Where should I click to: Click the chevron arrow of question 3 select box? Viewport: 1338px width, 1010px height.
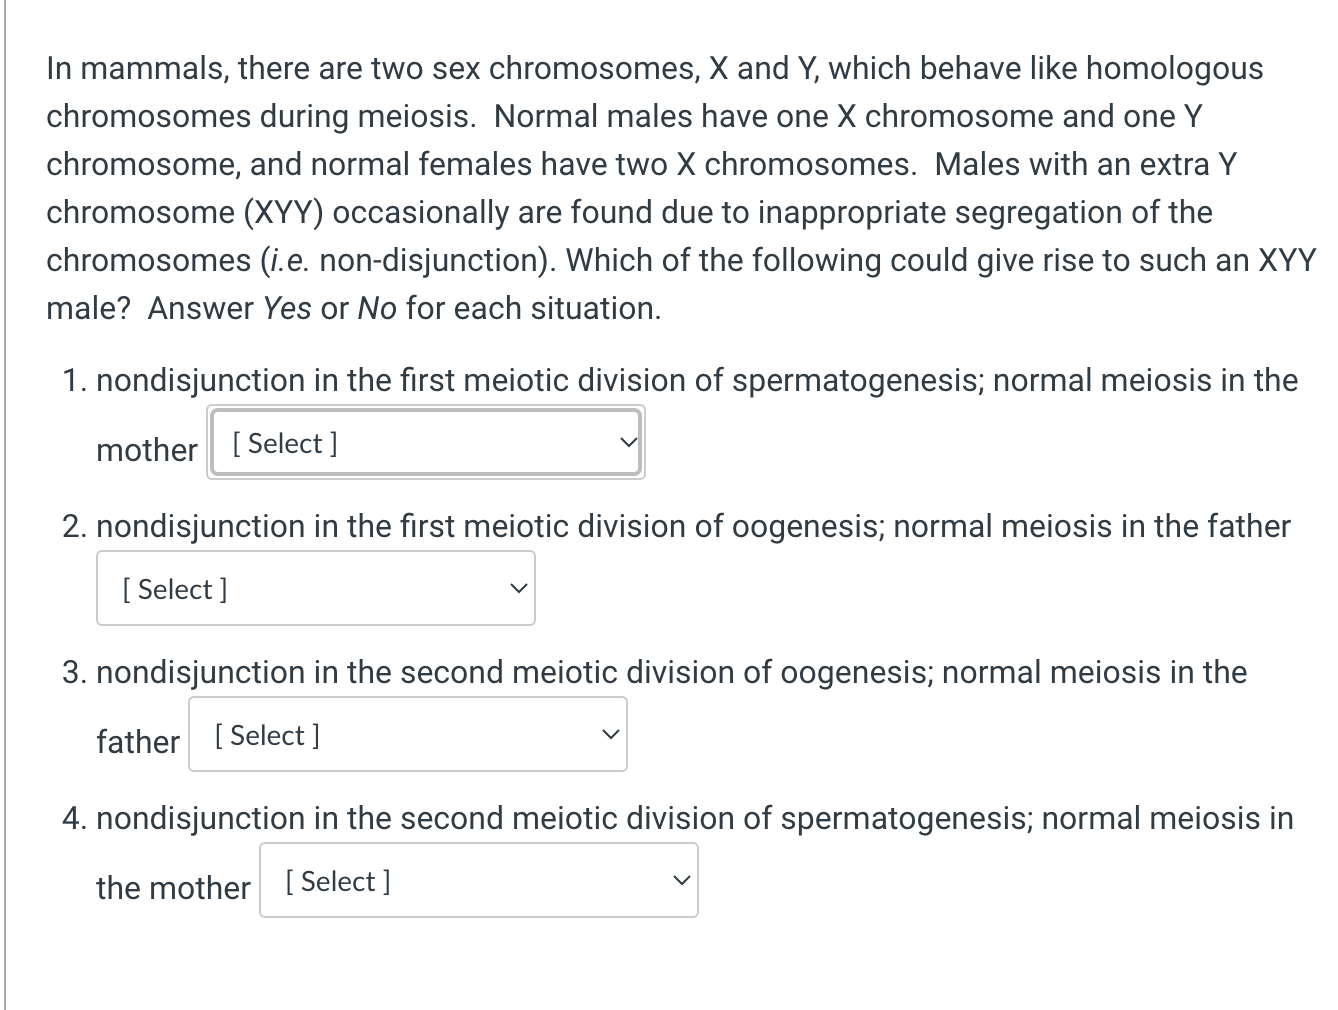click(610, 734)
